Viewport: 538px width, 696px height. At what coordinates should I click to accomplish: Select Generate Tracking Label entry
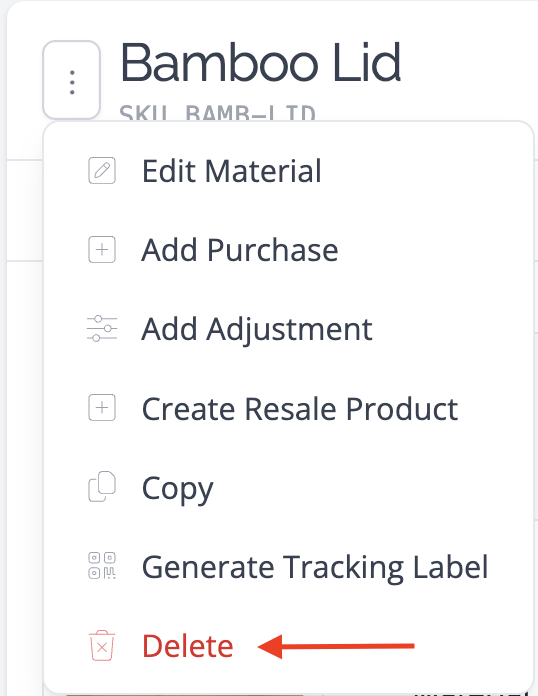(x=289, y=566)
